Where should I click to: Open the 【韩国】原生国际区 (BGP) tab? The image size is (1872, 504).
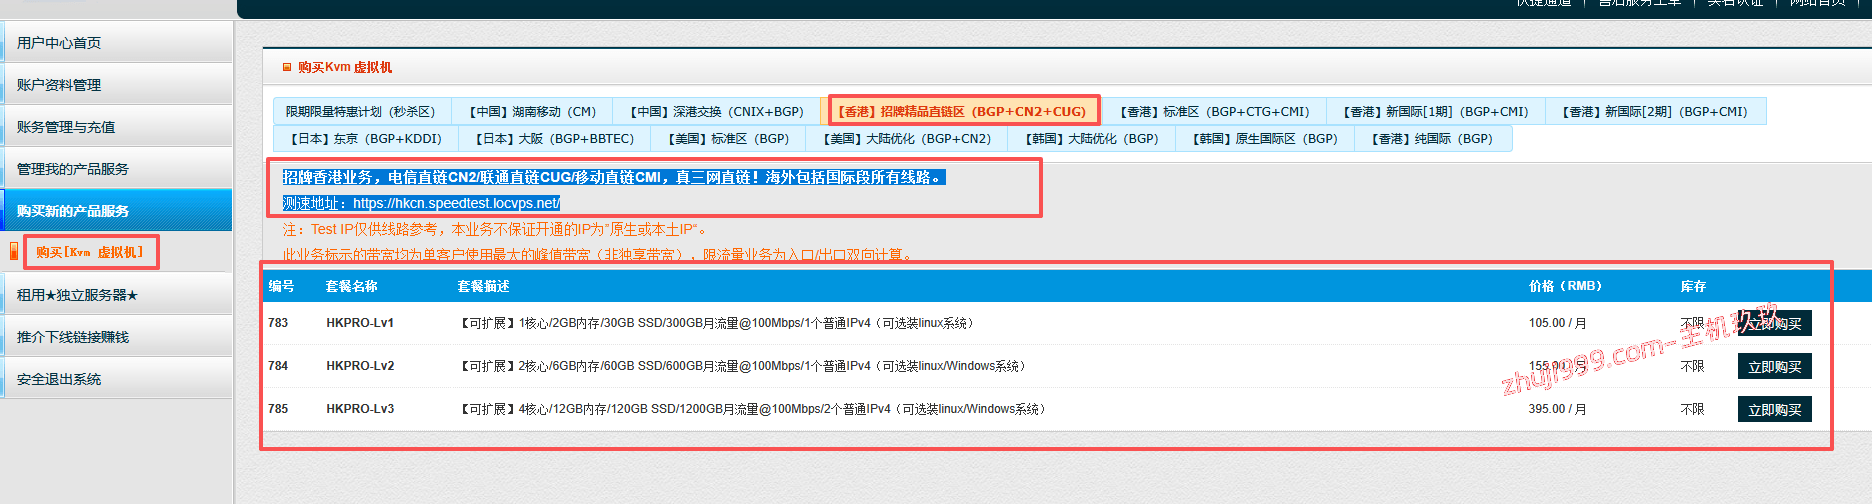click(1264, 139)
